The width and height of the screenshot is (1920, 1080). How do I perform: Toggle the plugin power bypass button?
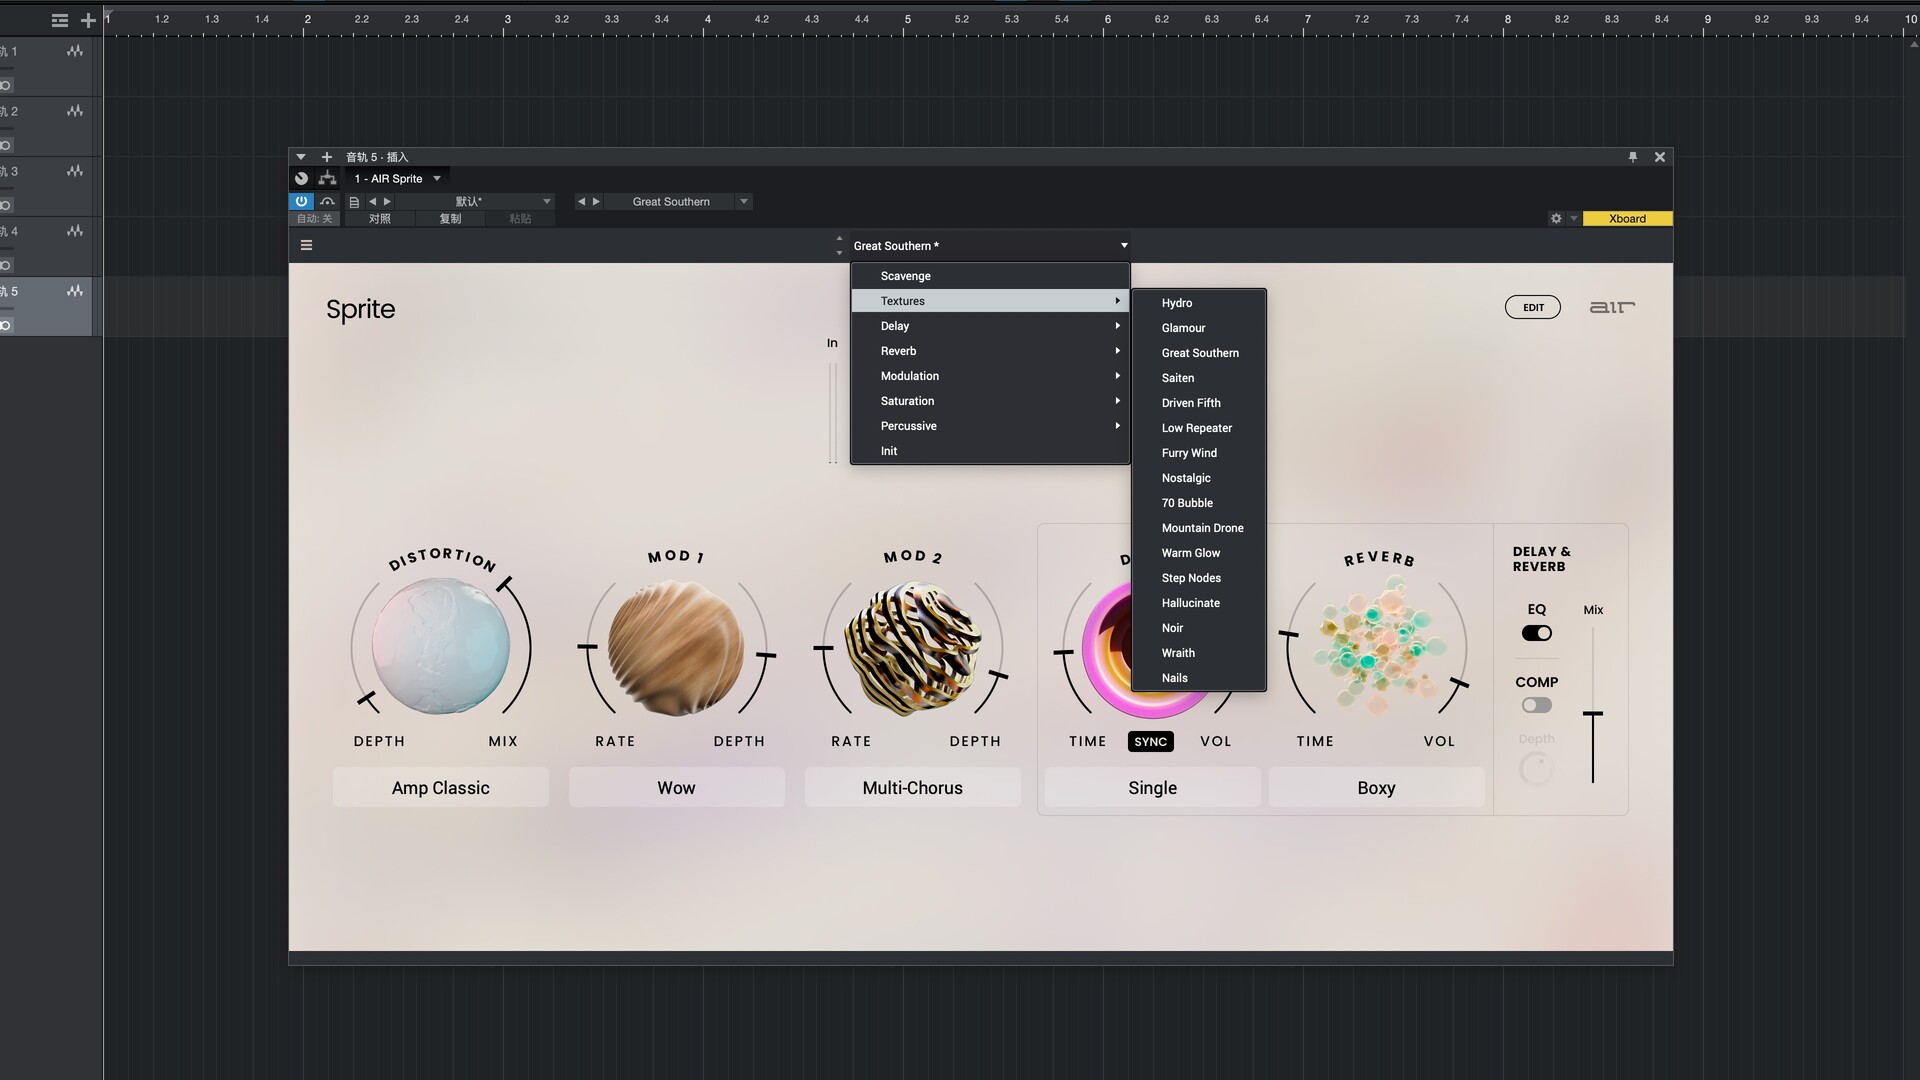[301, 201]
